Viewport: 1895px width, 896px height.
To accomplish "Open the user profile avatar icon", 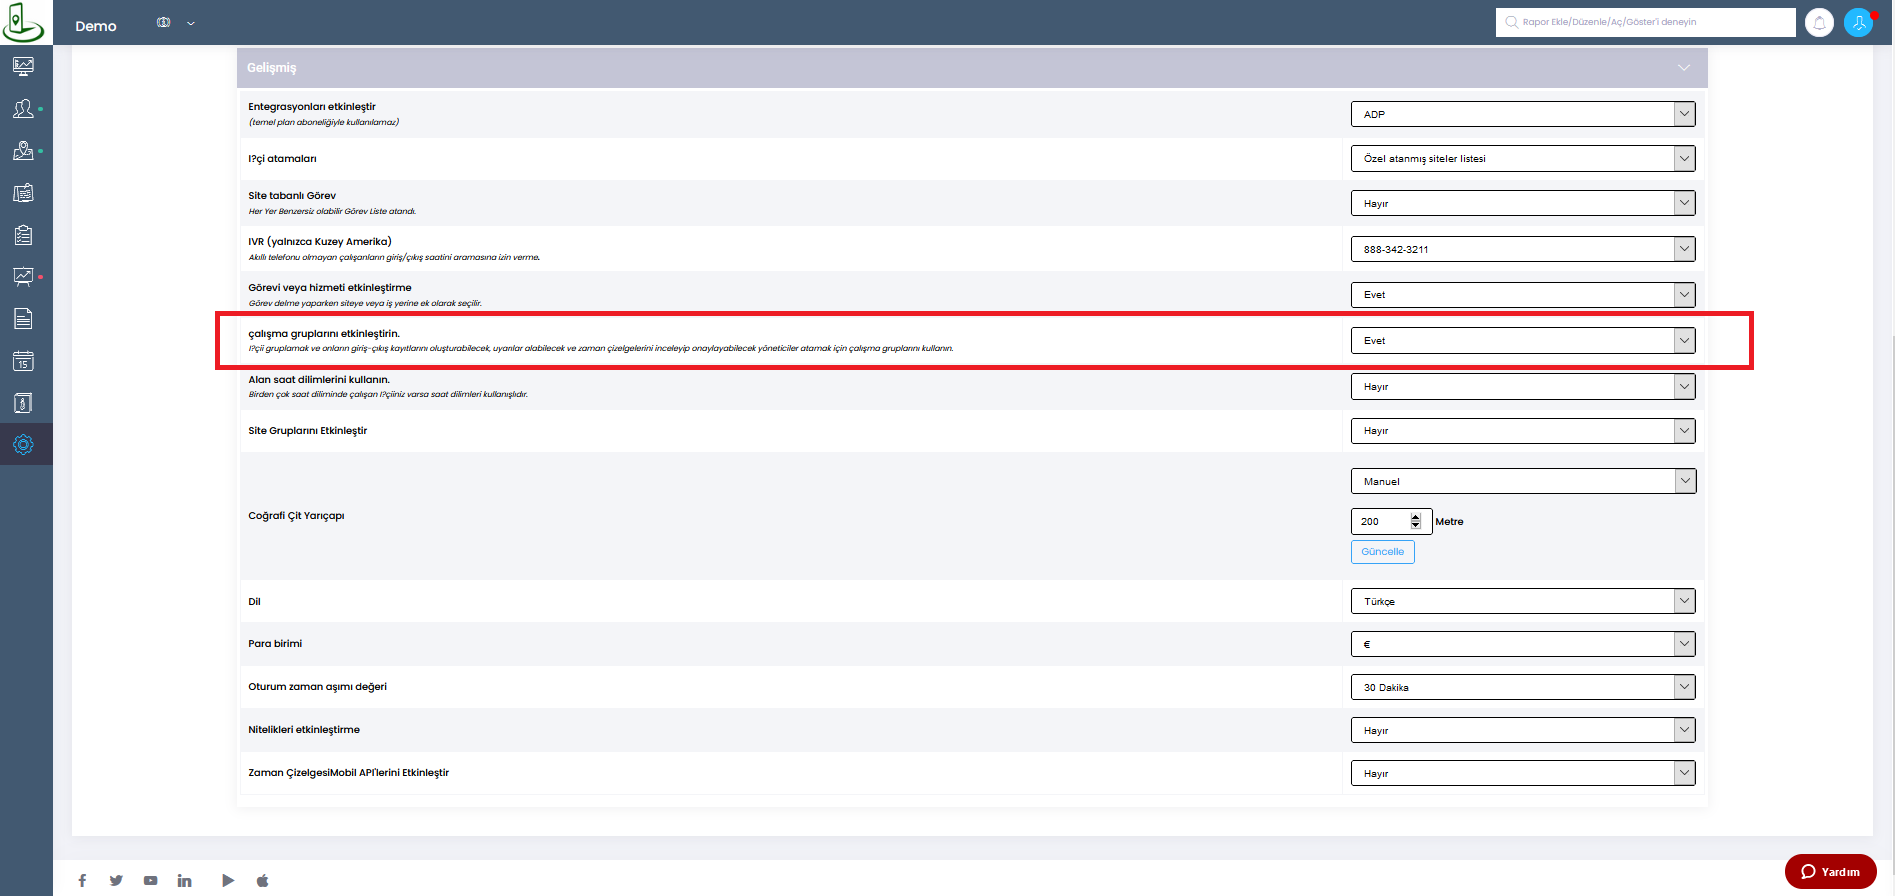I will tap(1858, 22).
